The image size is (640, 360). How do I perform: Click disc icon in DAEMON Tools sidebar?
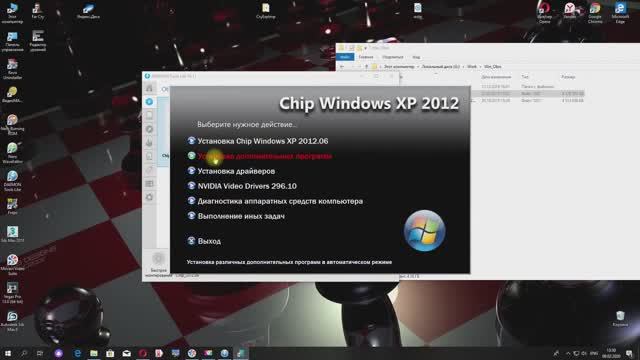coord(149,129)
